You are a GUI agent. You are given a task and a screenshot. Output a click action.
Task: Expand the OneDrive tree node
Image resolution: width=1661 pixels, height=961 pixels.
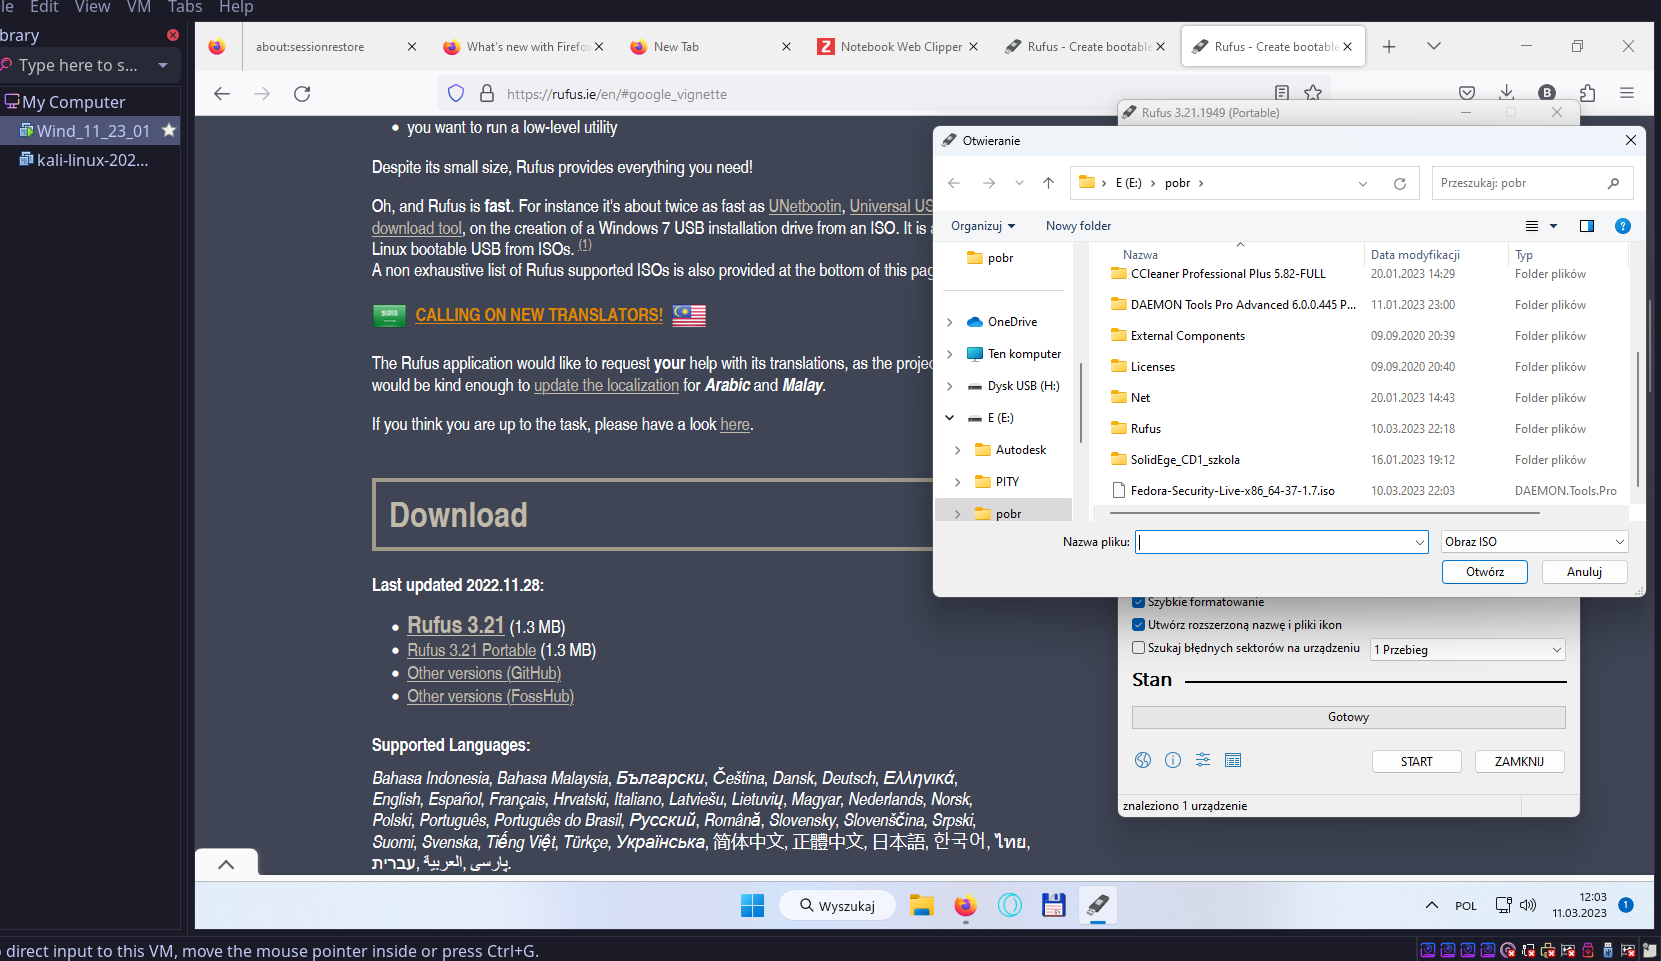949,322
